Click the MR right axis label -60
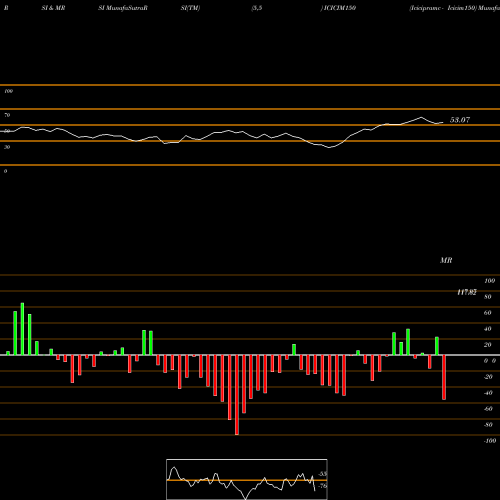 [x=488, y=409]
